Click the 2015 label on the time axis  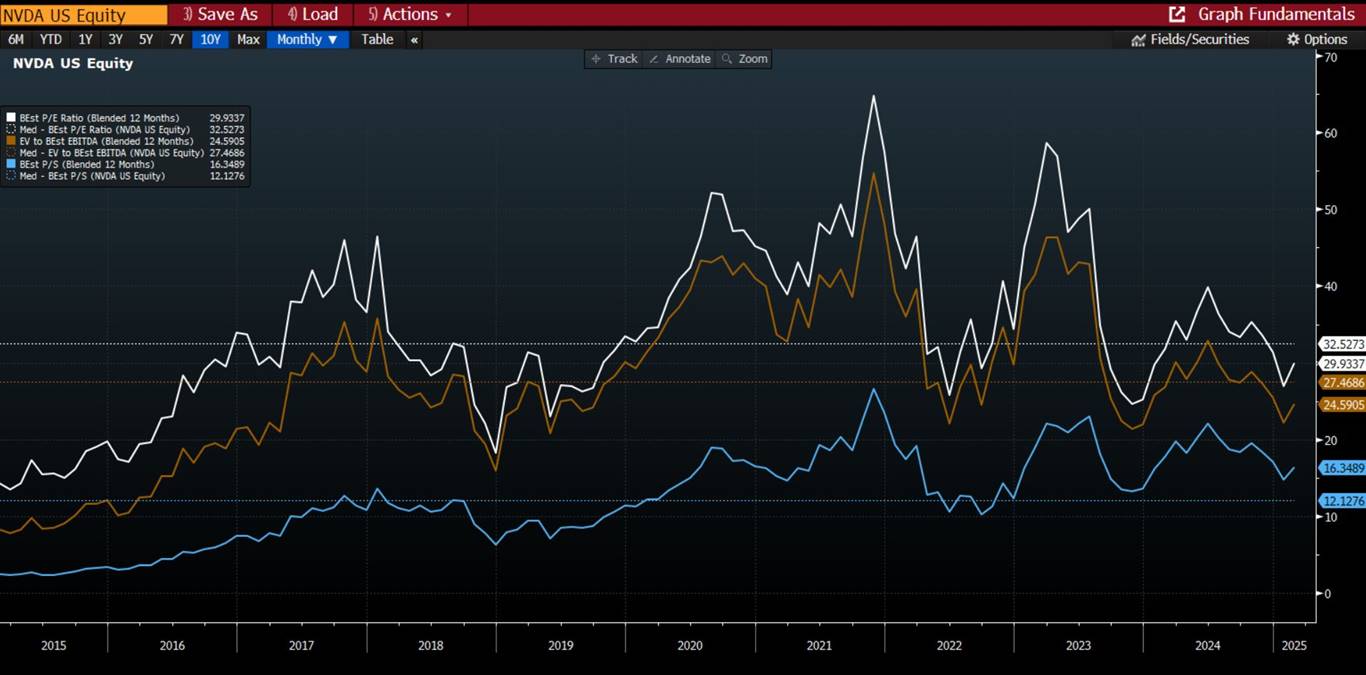[x=54, y=646]
